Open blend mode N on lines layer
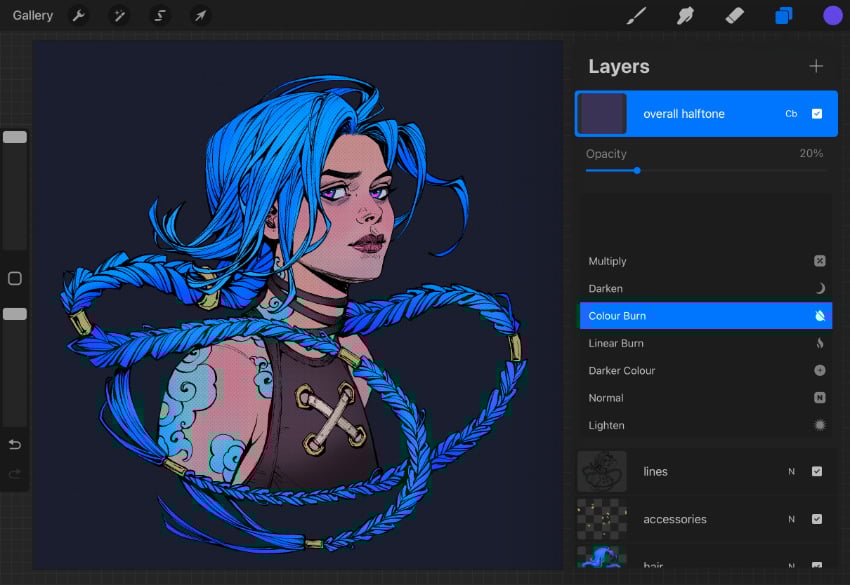 pyautogui.click(x=791, y=472)
